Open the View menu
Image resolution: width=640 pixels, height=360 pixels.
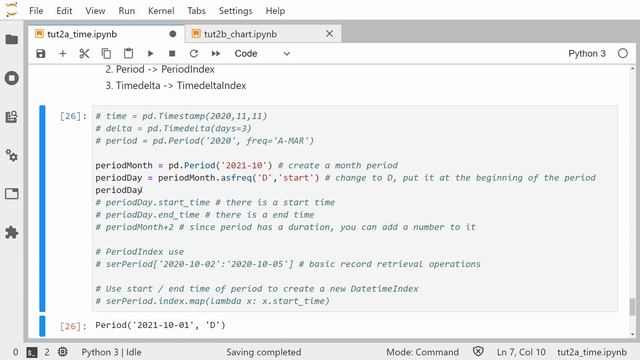(x=95, y=11)
